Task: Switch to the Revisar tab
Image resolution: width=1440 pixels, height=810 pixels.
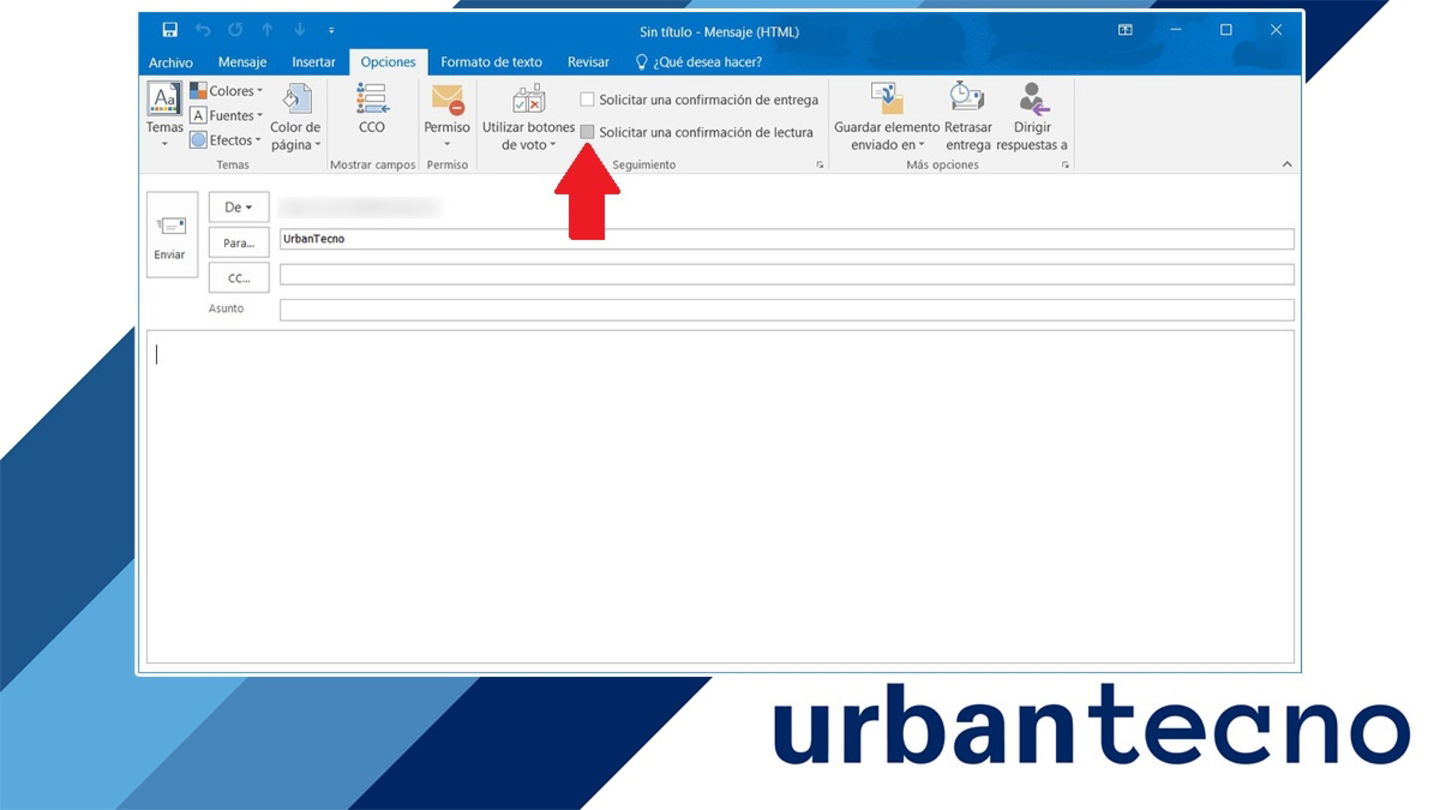Action: pyautogui.click(x=588, y=62)
